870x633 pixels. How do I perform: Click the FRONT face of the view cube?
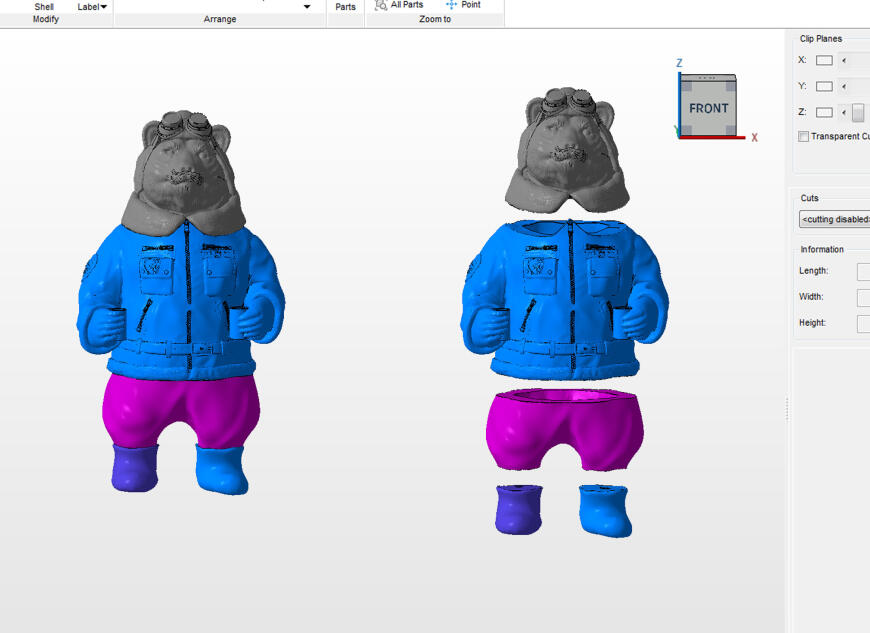click(x=708, y=108)
